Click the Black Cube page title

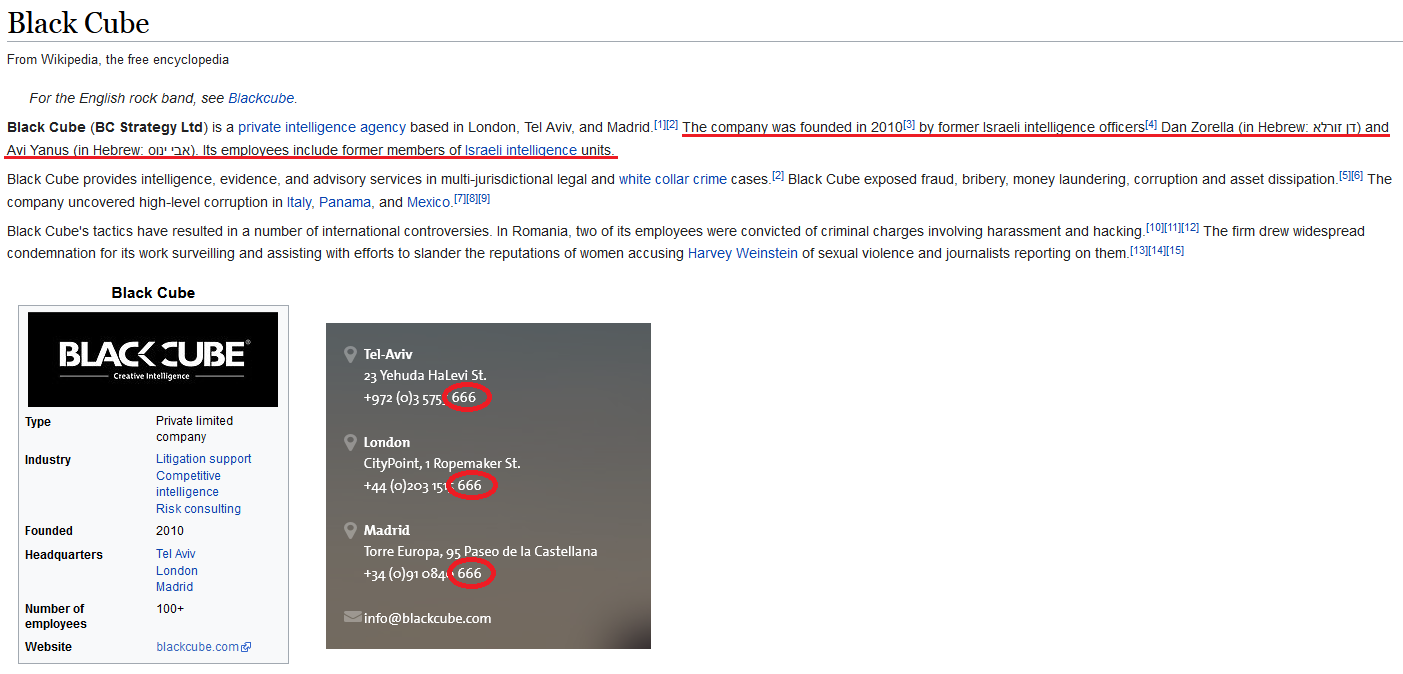(x=79, y=21)
